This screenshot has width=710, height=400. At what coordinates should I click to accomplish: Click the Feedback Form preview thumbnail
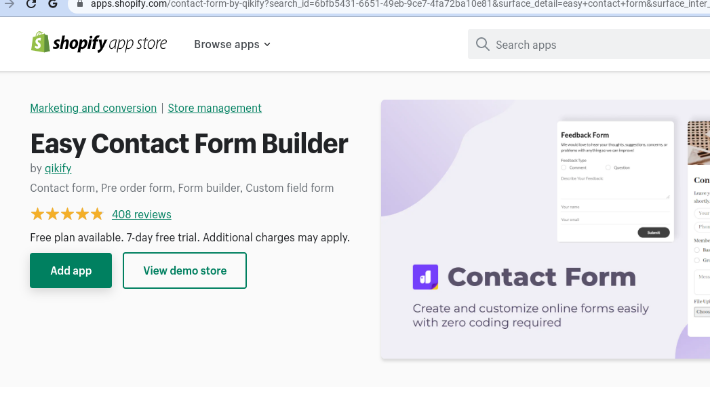615,181
